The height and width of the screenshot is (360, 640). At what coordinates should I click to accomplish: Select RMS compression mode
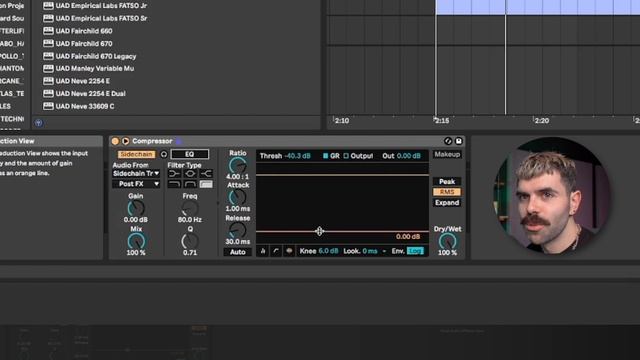point(447,192)
